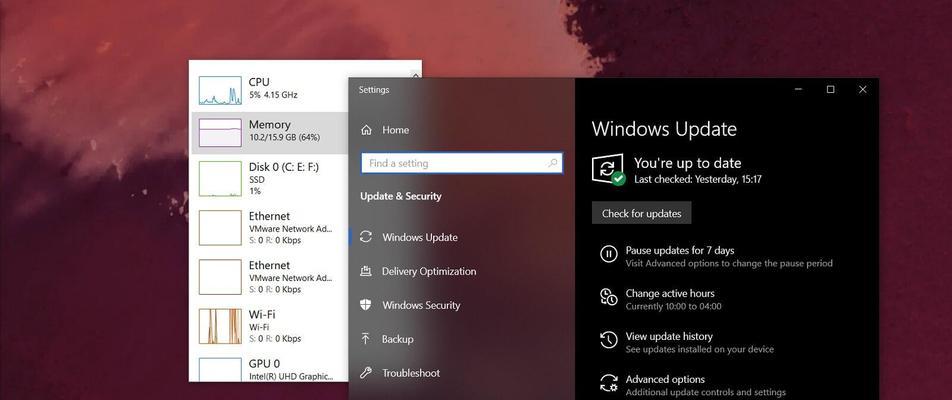Select the CPU entry label in Task Manager

259,82
